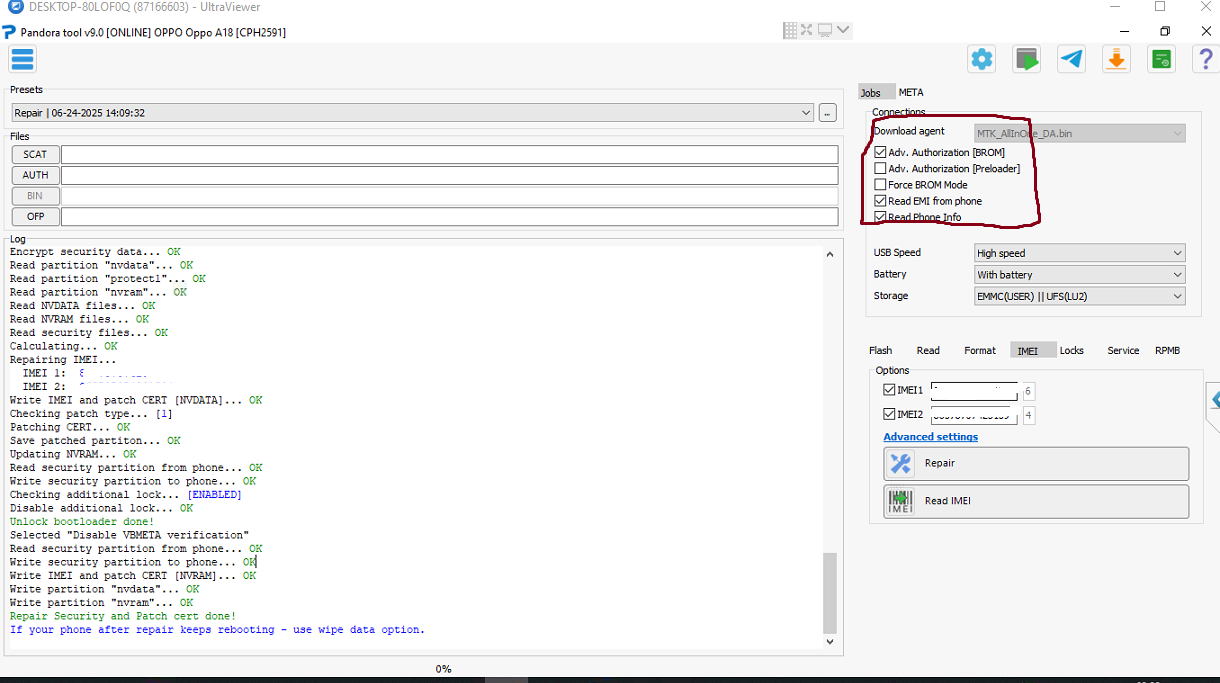Viewport: 1220px width, 683px height.
Task: Switch to the Flash tab
Action: 880,350
